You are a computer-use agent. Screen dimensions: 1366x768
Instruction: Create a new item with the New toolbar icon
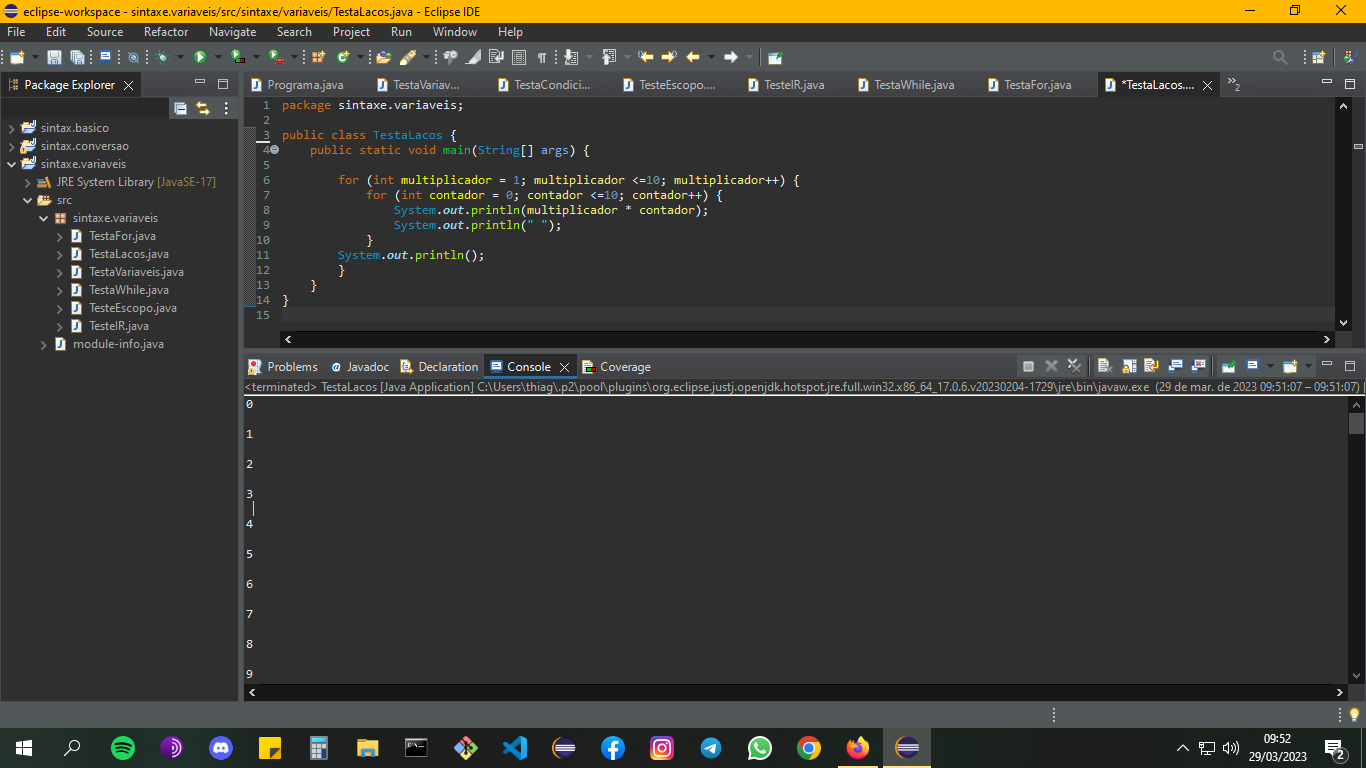[x=17, y=57]
